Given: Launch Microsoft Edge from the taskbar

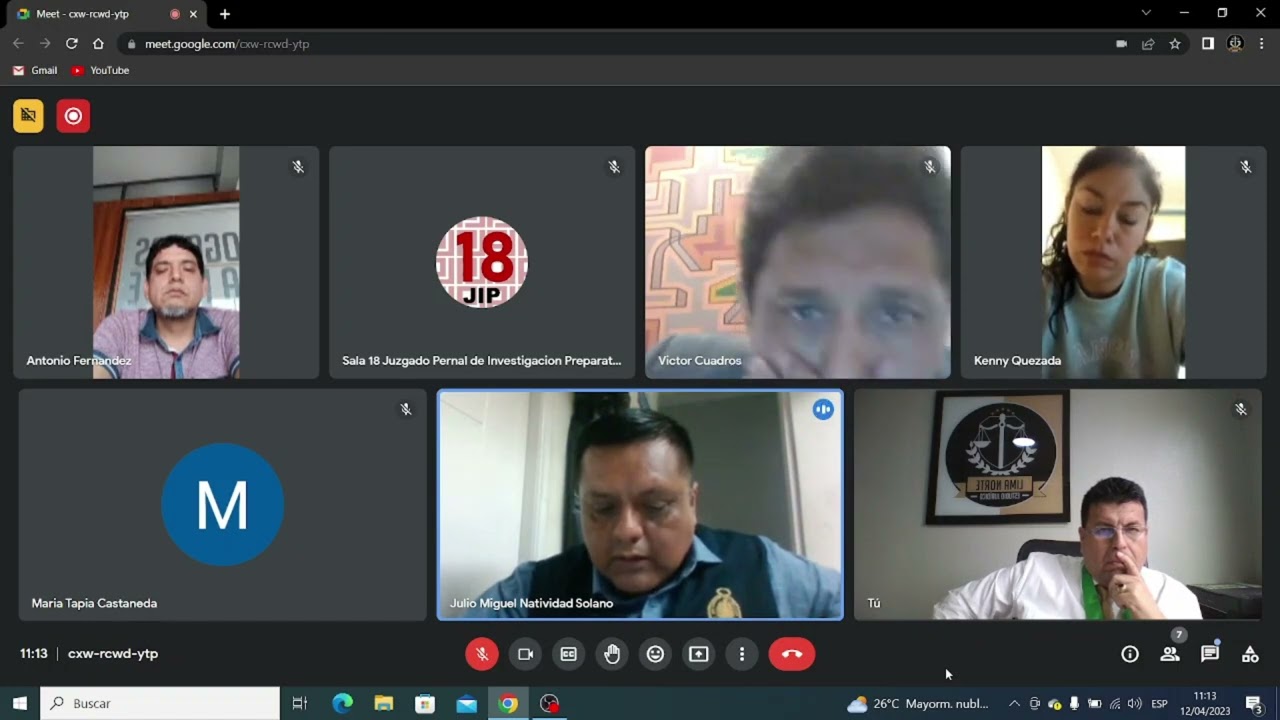Looking at the screenshot, I should tap(342, 704).
